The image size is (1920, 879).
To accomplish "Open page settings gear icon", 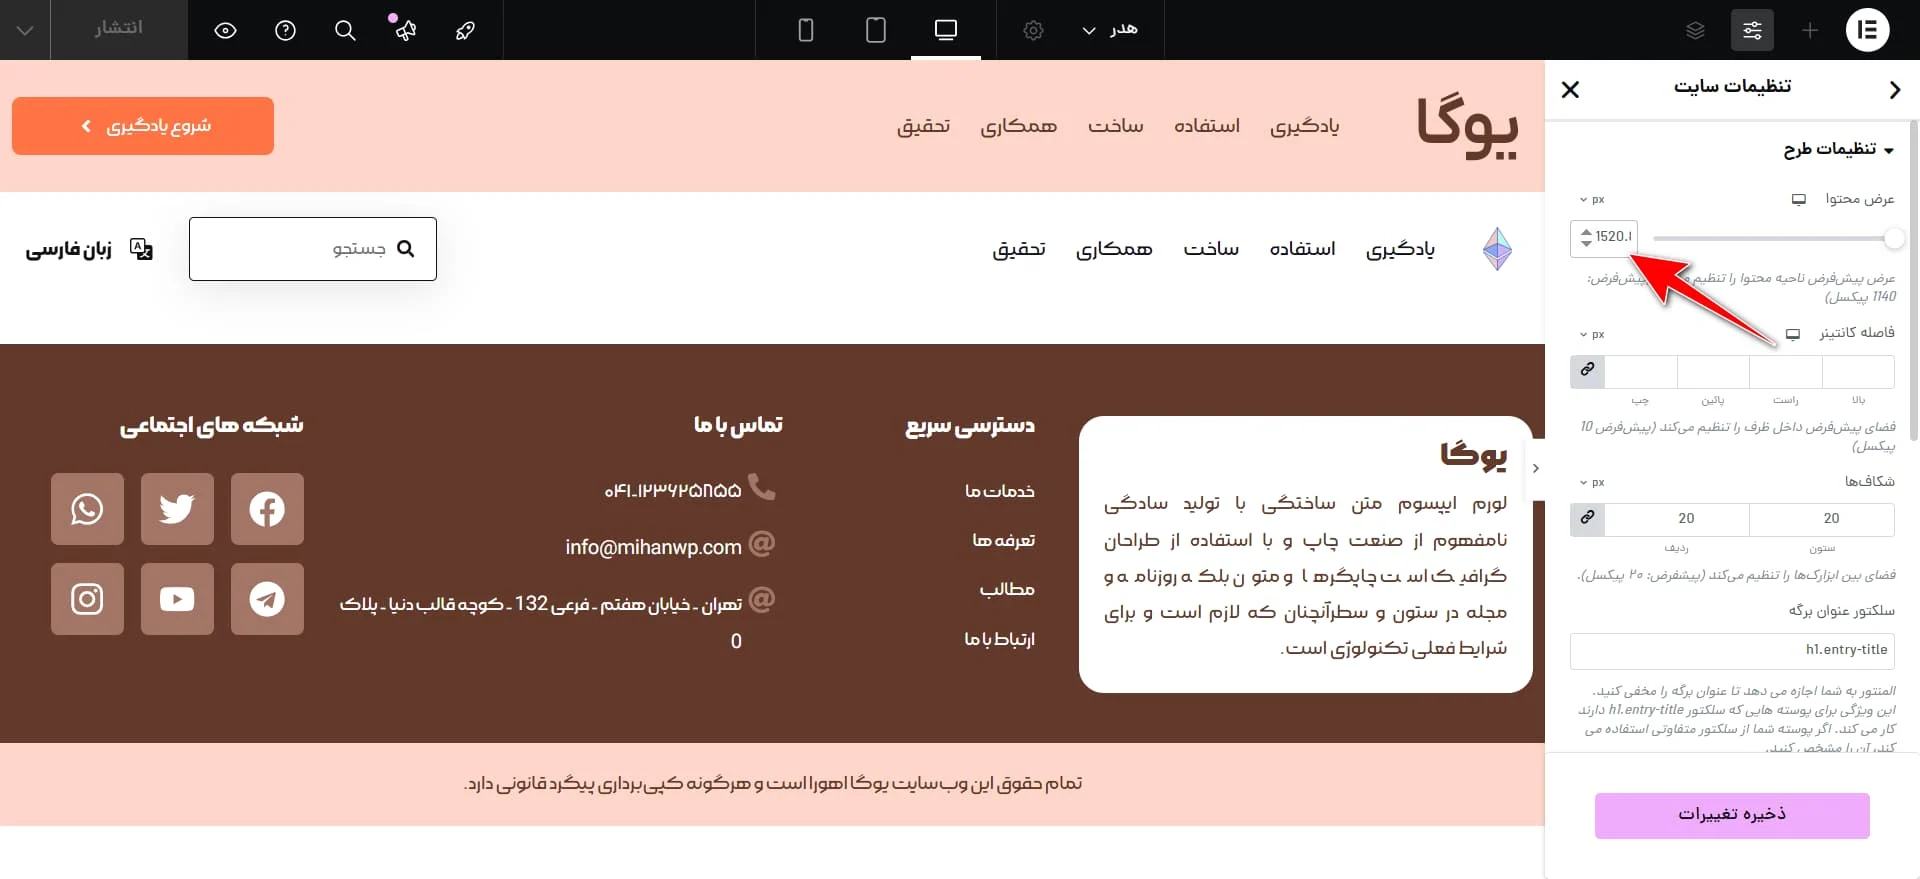I will [x=1033, y=30].
